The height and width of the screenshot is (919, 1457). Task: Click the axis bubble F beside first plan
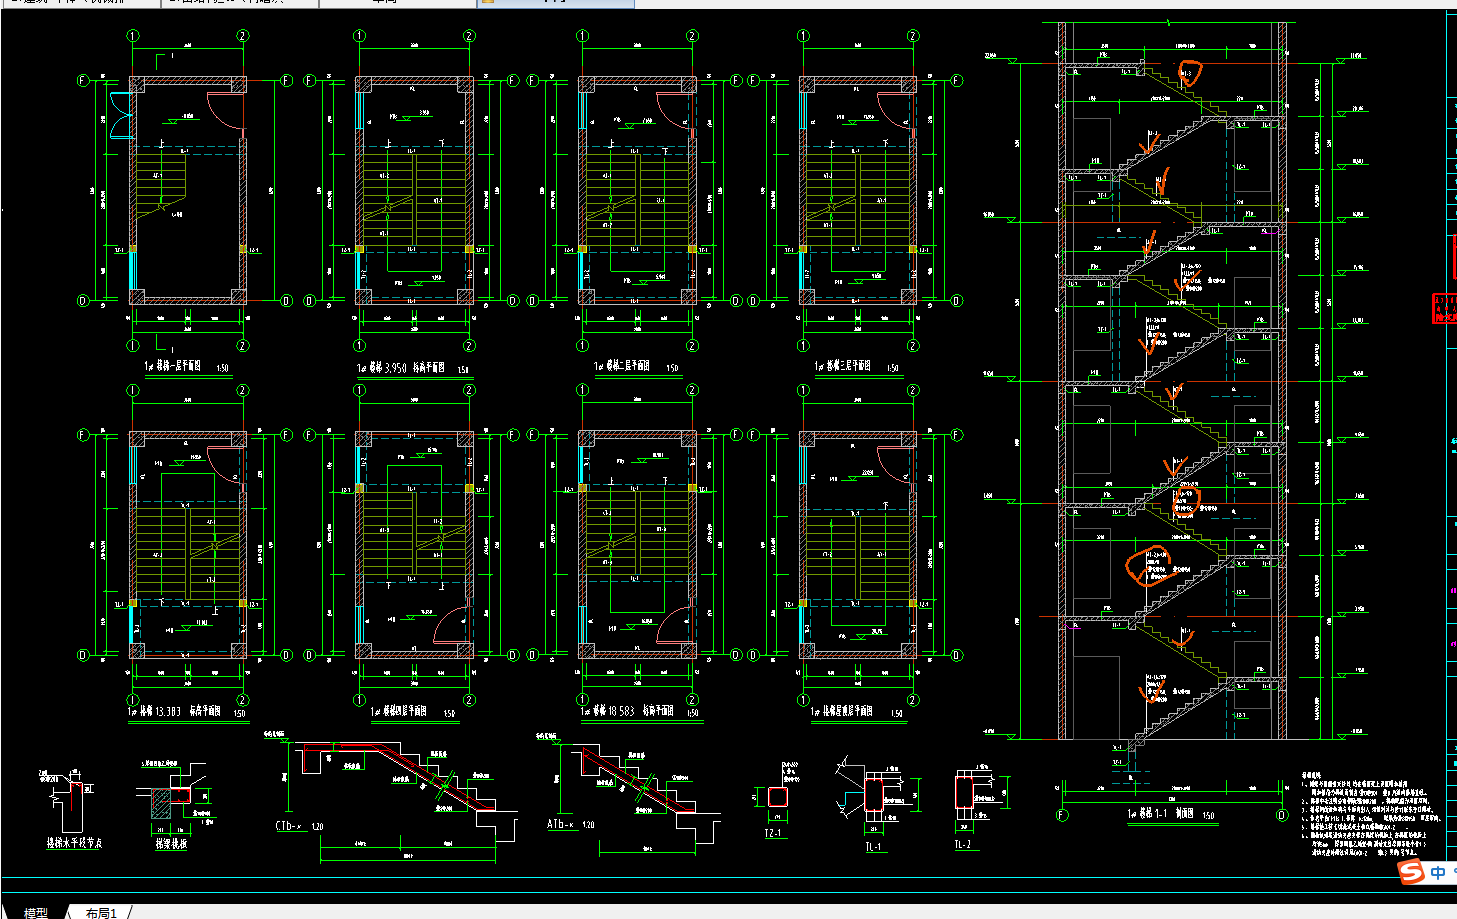pyautogui.click(x=84, y=80)
